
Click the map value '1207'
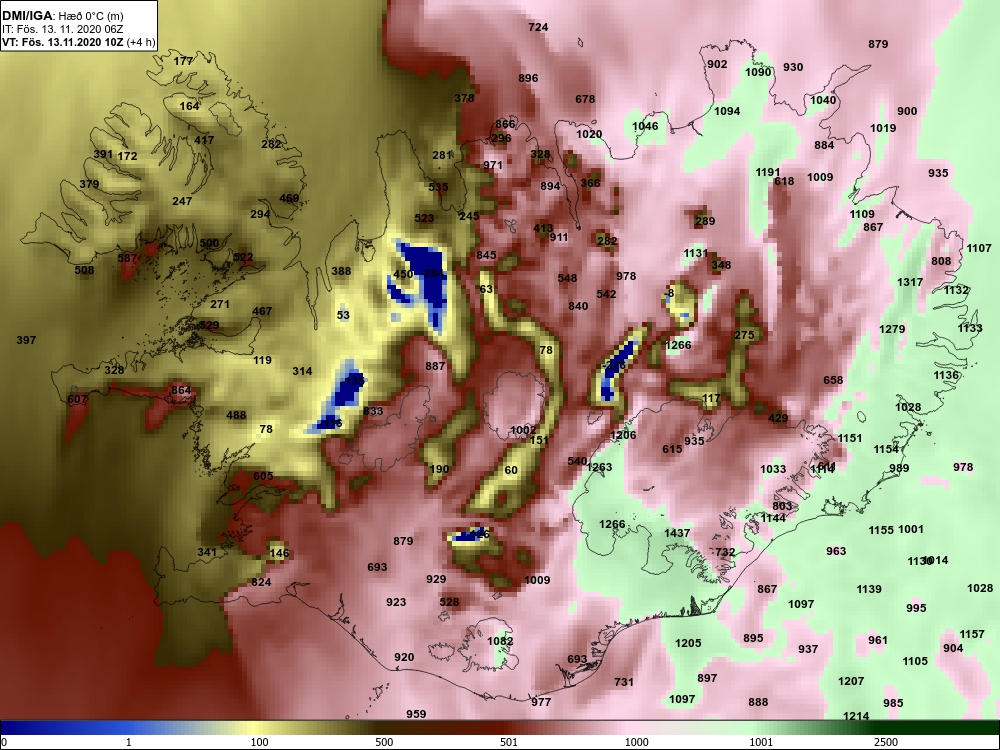point(851,682)
